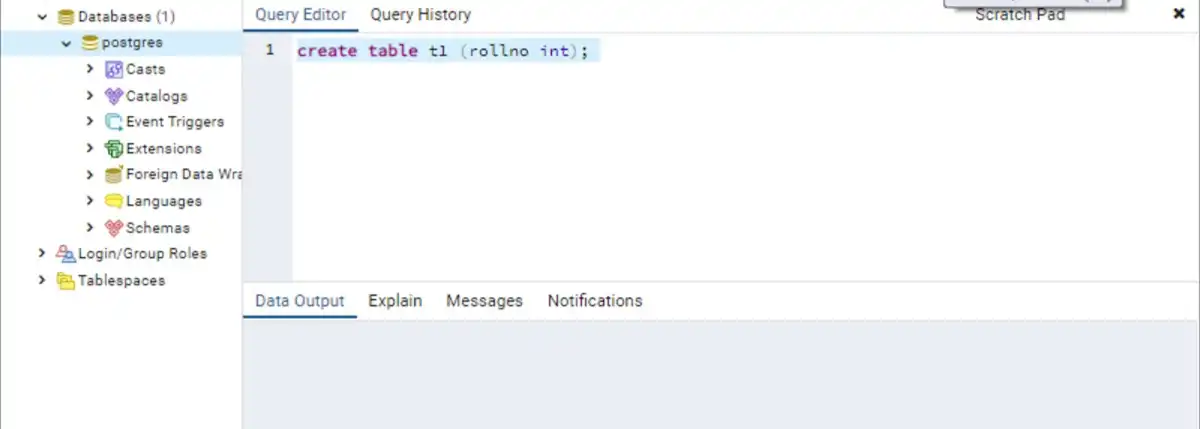Expand the Tablespaces node
Screen dimensions: 1200x429
[x=42, y=280]
